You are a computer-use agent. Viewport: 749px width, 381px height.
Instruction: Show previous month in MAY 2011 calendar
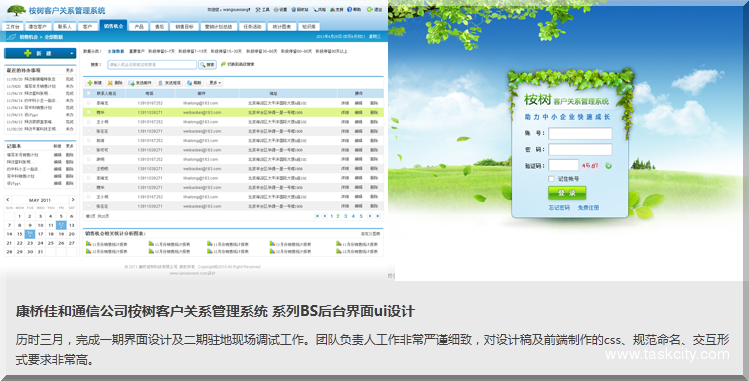[x=8, y=200]
